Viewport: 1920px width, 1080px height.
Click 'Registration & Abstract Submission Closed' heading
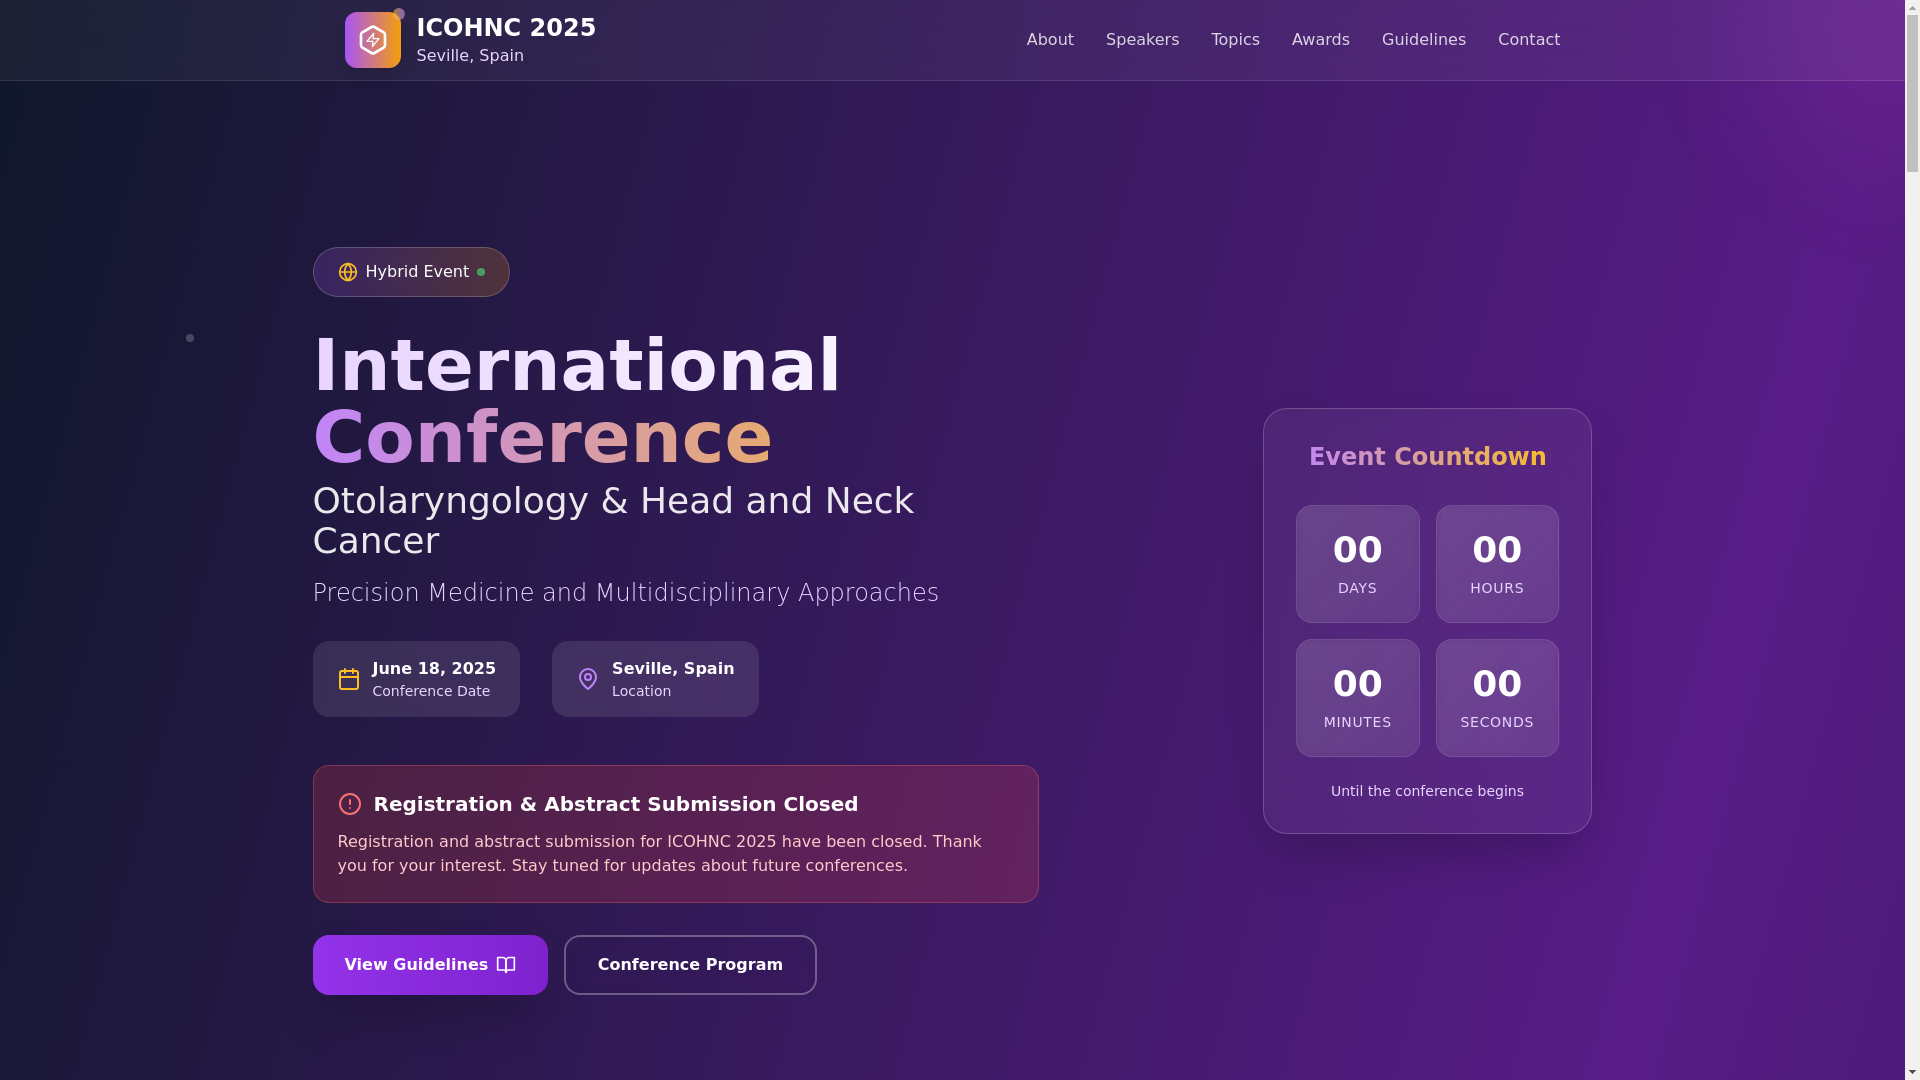[615, 804]
